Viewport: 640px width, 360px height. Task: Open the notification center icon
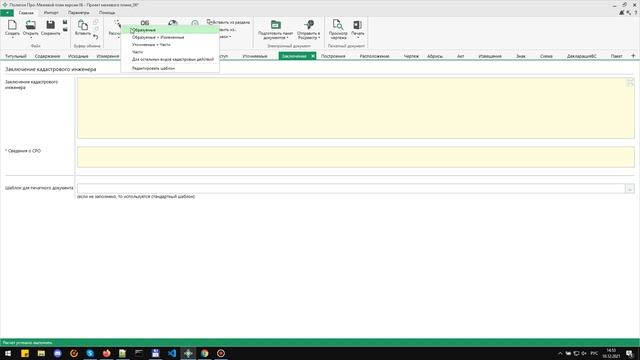[x=629, y=353]
